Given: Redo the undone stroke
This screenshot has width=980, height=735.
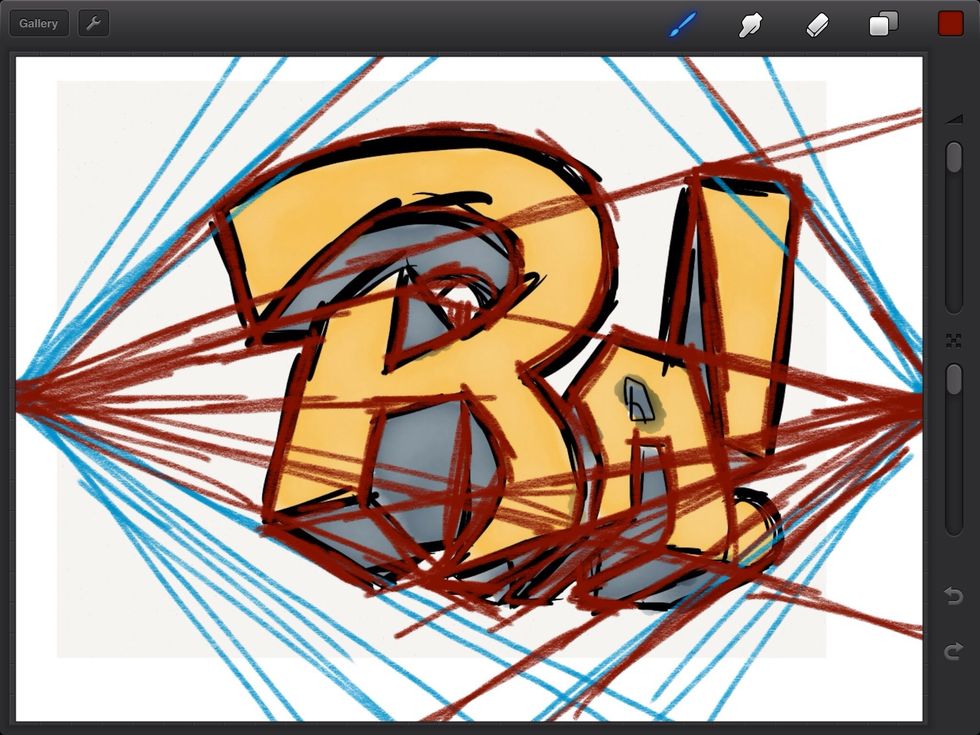Looking at the screenshot, I should pos(954,652).
